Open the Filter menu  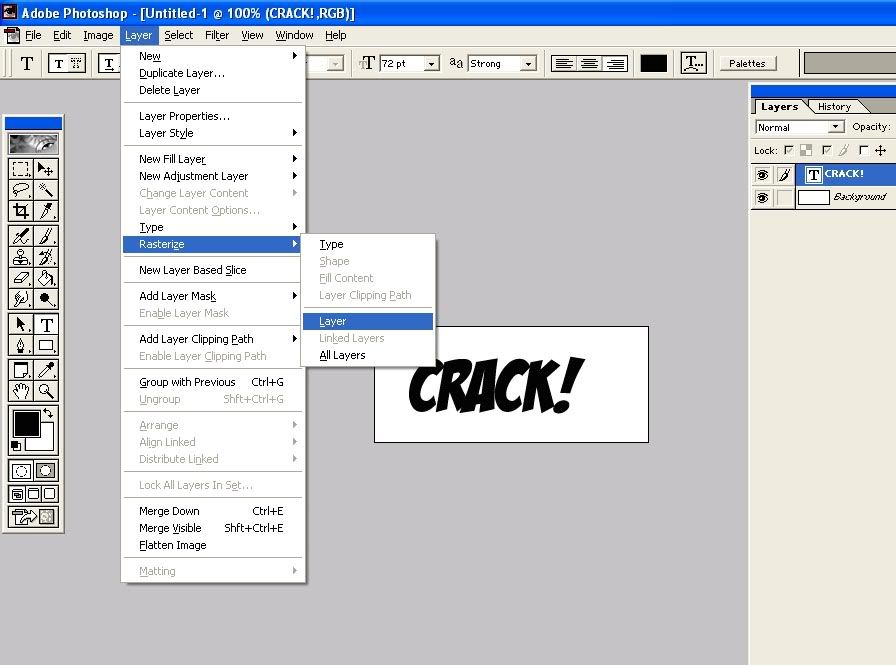217,35
